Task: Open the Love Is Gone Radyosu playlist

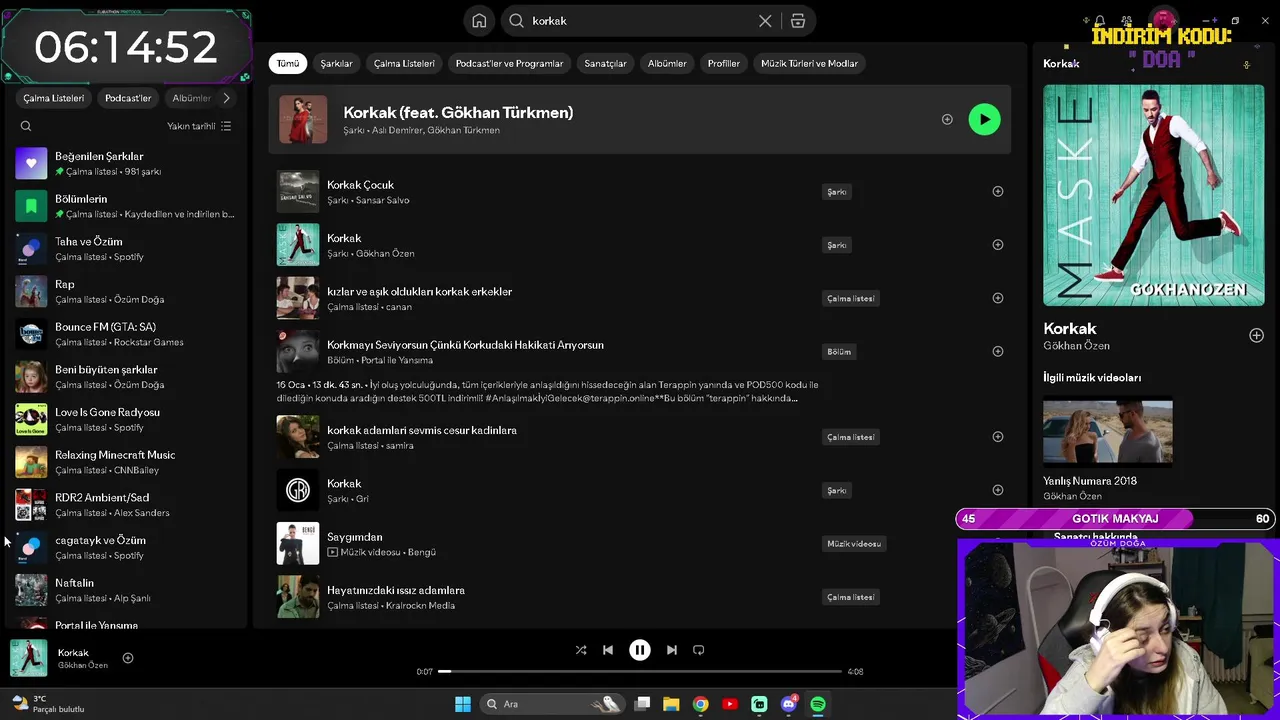Action: coord(125,419)
